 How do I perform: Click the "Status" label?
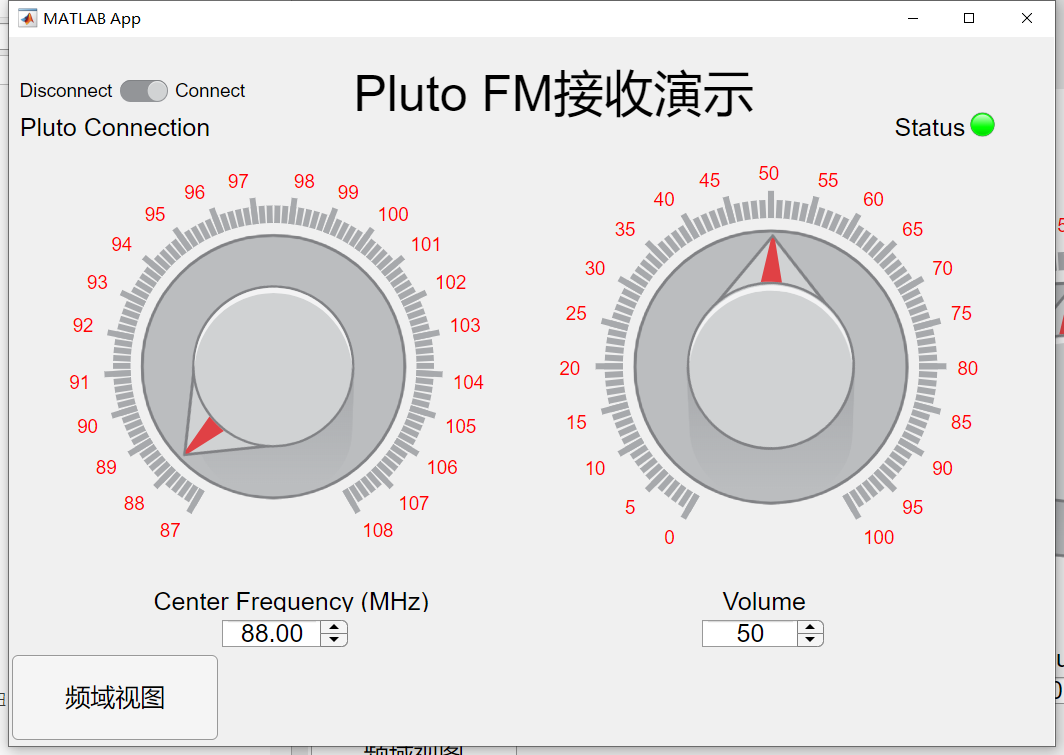(930, 128)
